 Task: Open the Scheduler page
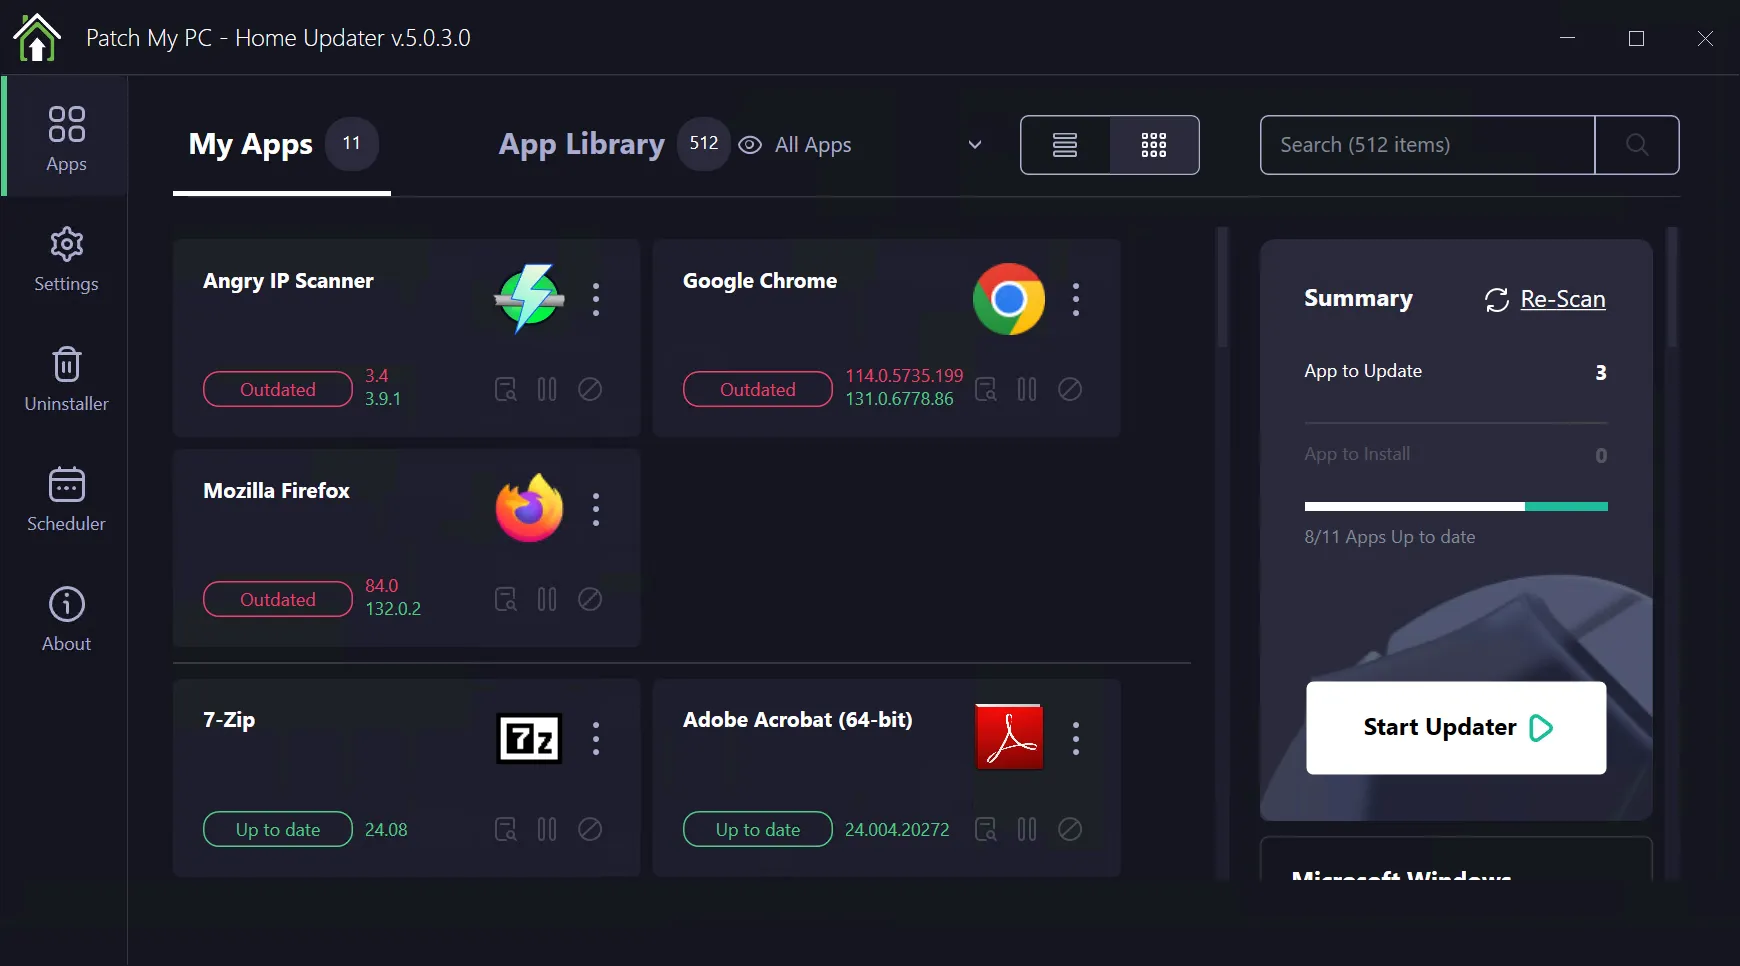click(66, 499)
